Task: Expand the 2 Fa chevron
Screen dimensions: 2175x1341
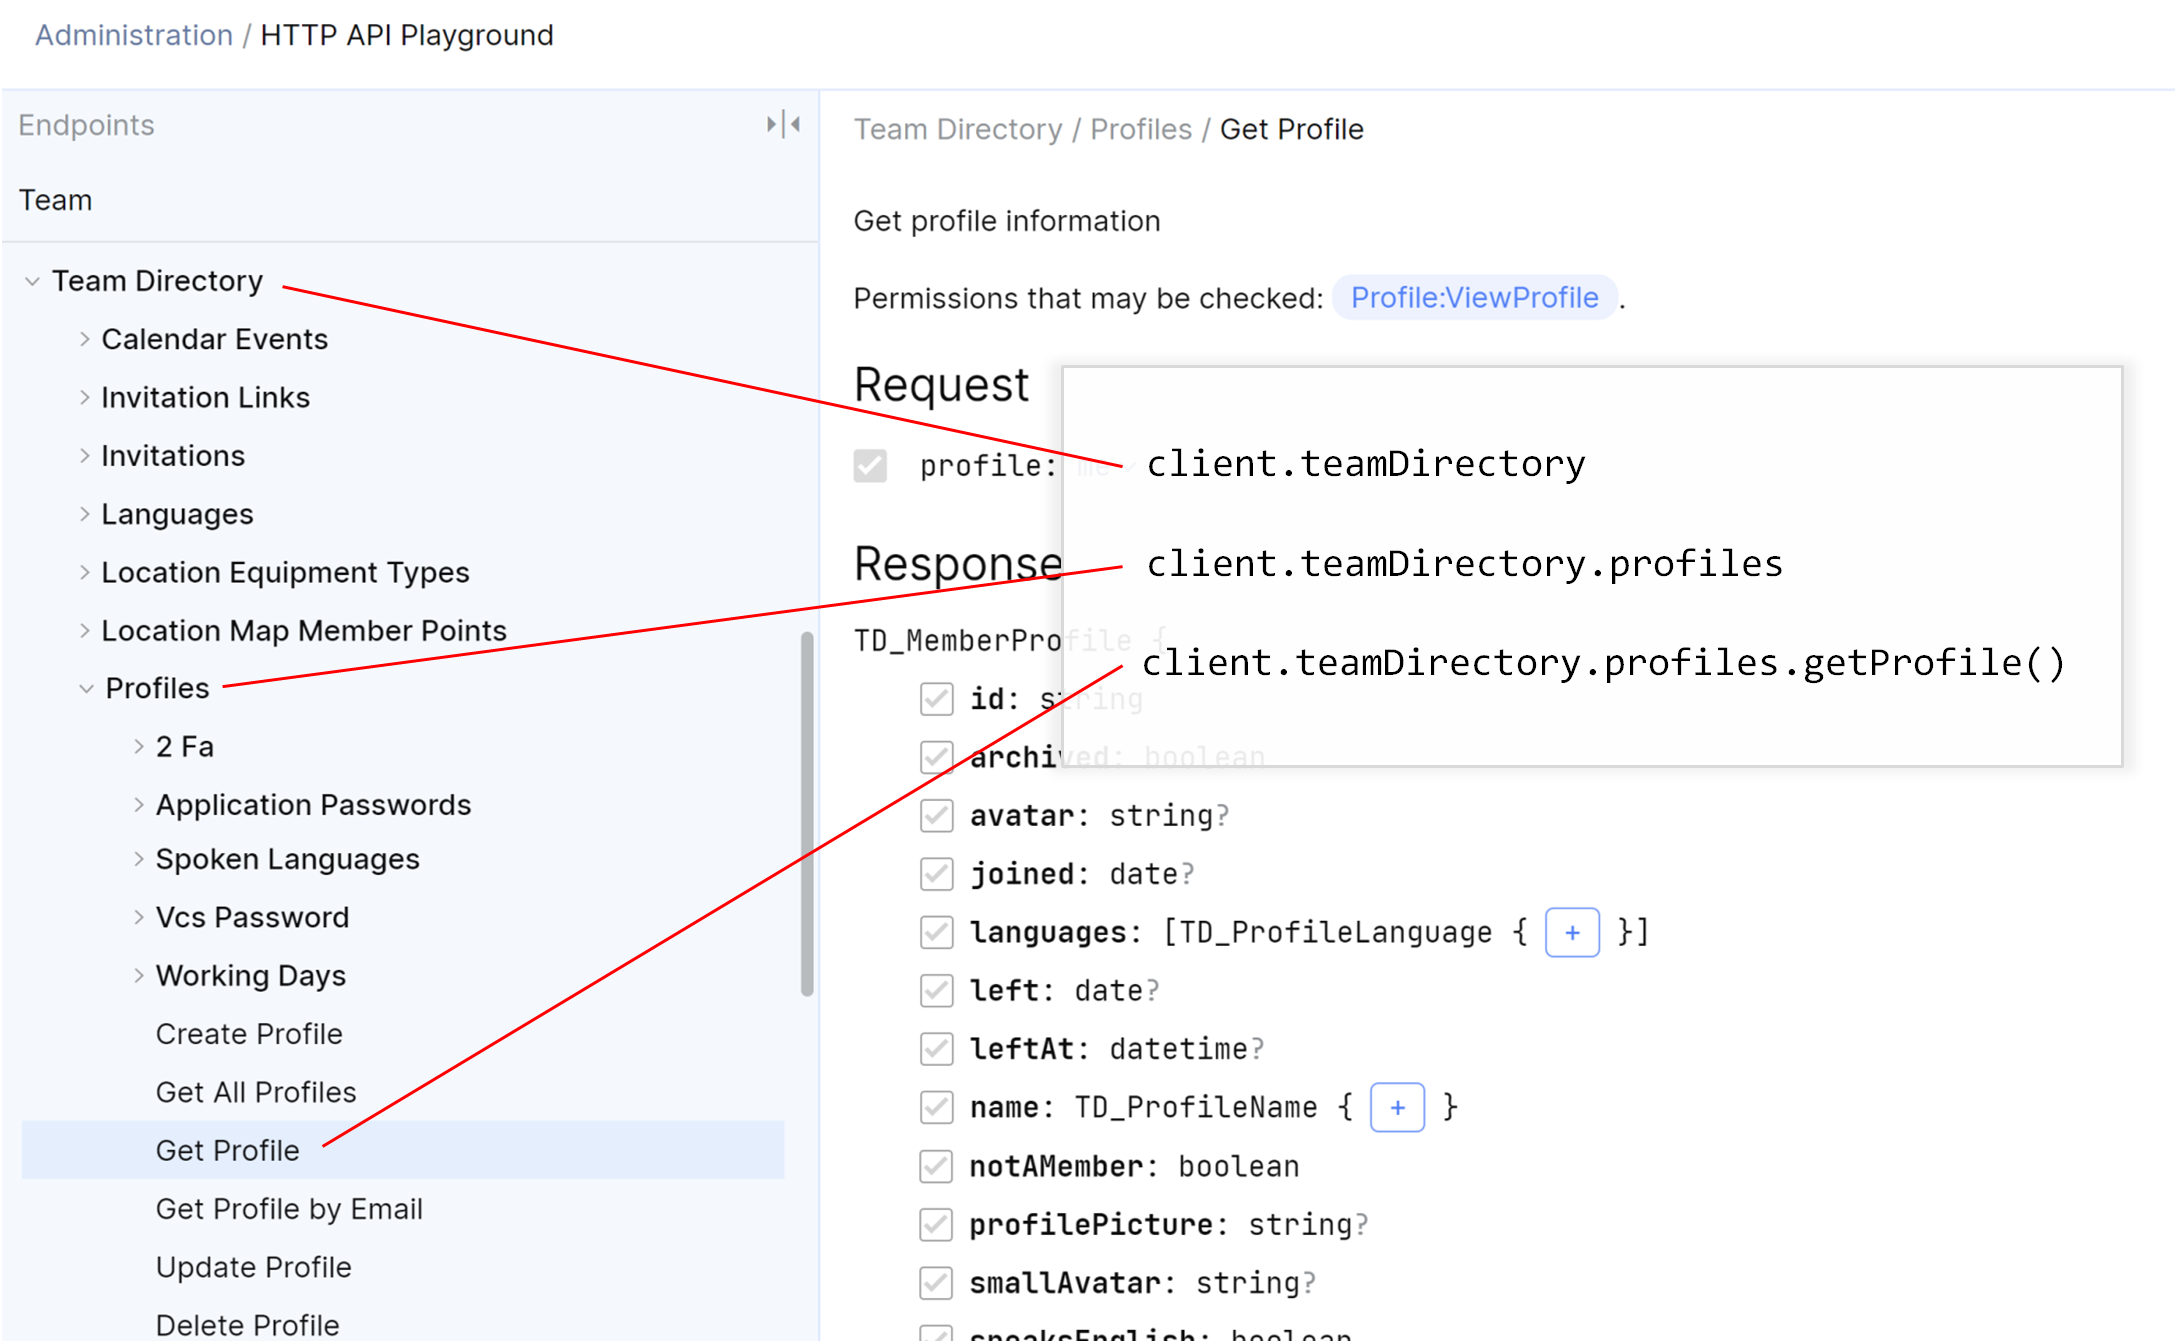Action: 139,746
